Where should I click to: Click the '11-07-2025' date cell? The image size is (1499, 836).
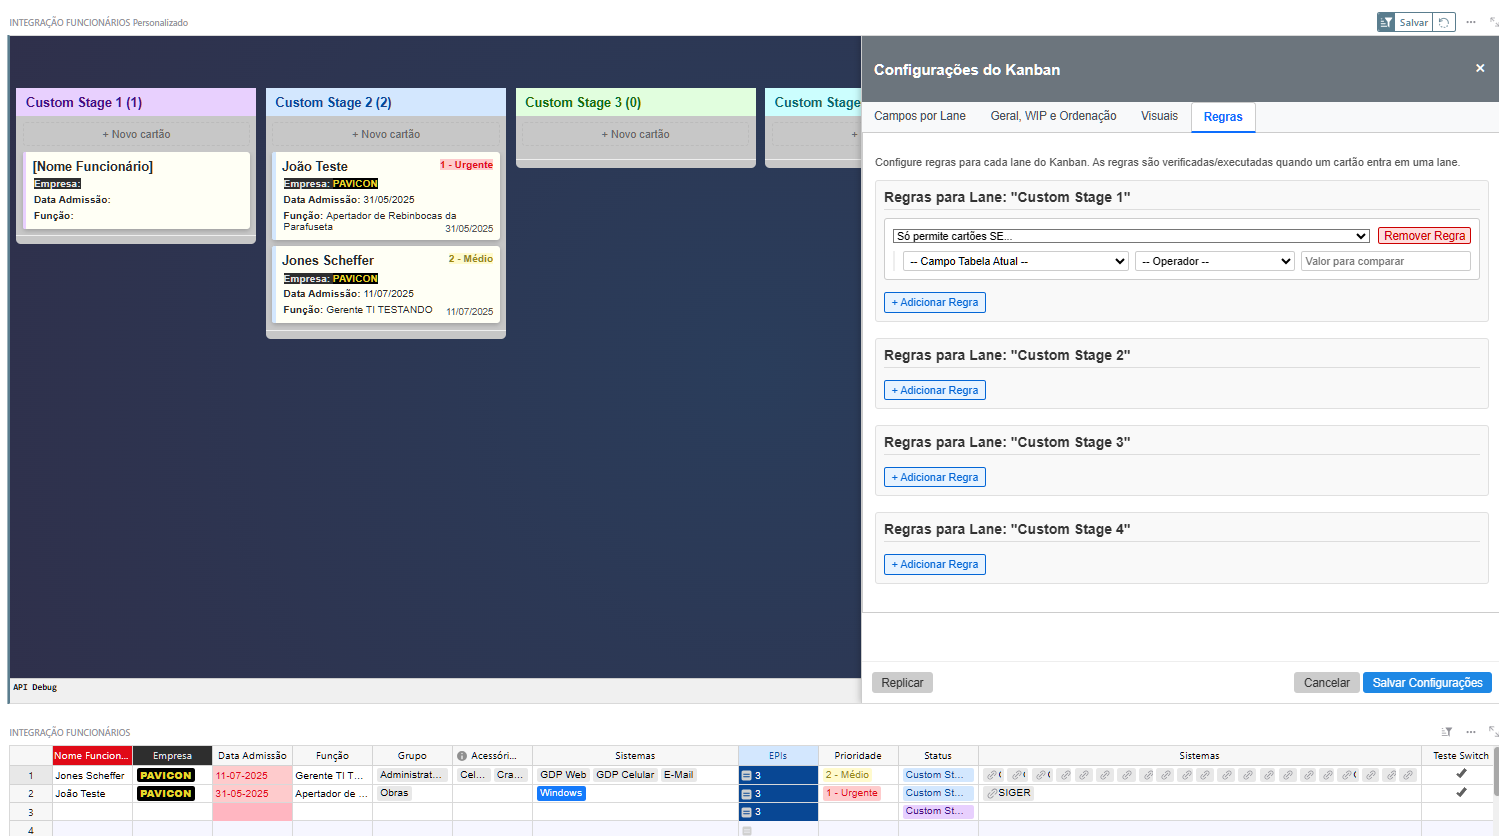pyautogui.click(x=252, y=775)
